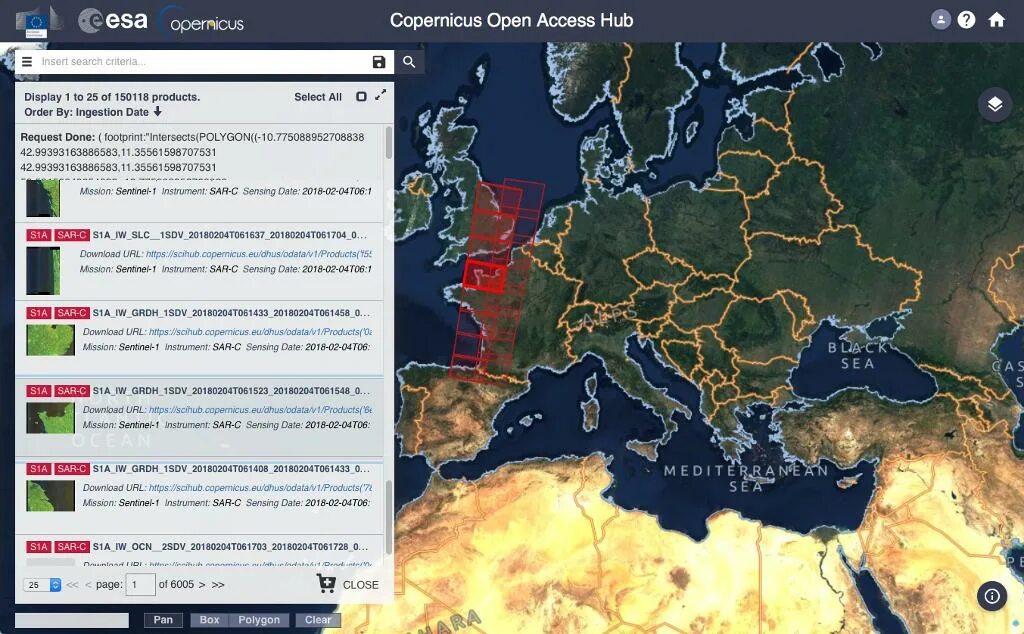The width and height of the screenshot is (1024, 634).
Task: Close the results panel
Action: (360, 585)
